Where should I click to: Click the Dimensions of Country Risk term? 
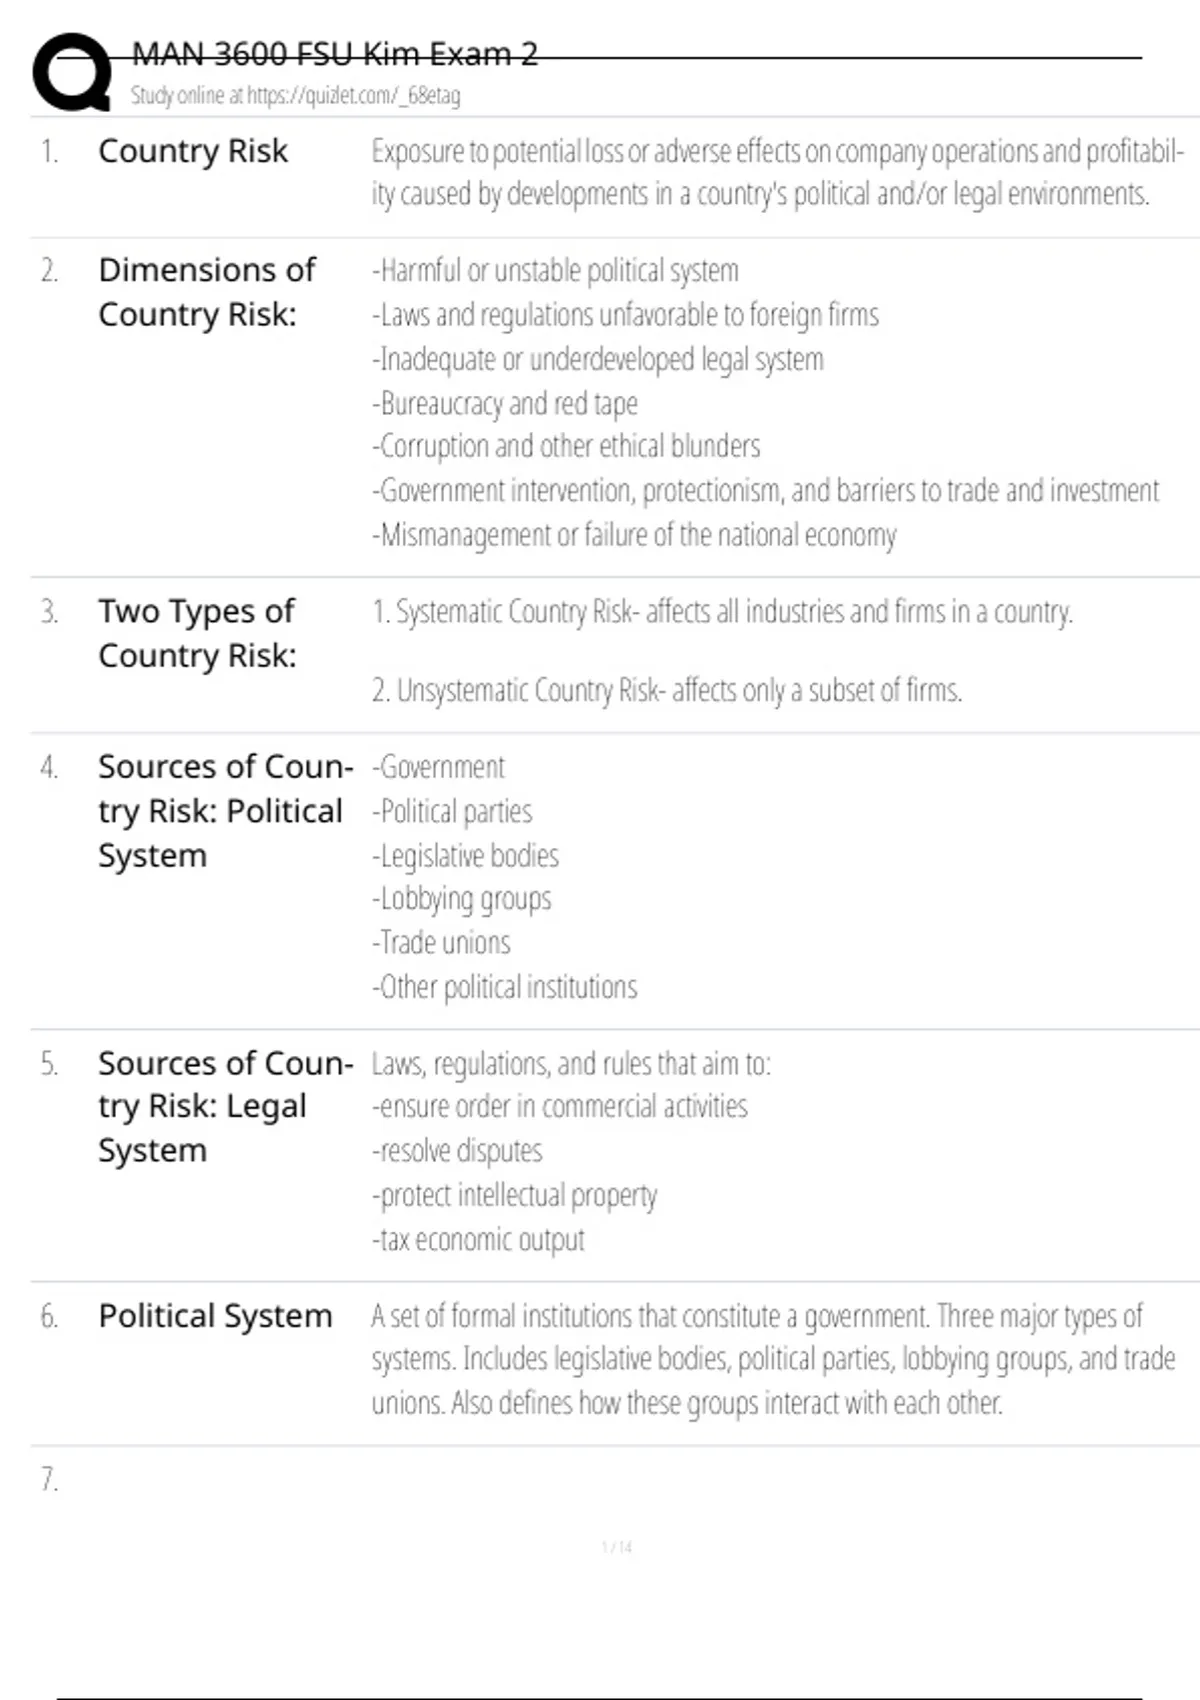[207, 292]
